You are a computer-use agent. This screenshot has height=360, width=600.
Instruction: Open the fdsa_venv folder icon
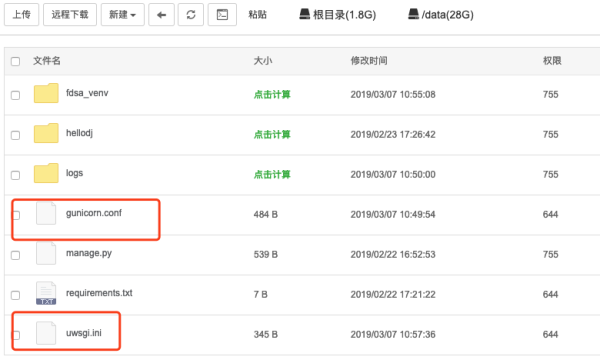pos(46,93)
